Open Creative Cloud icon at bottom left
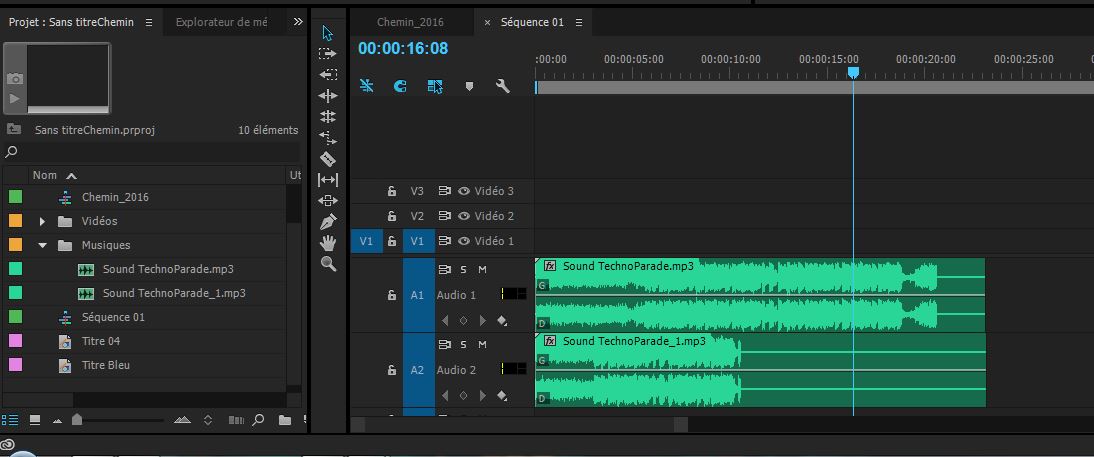This screenshot has height=457, width=1094. [x=8, y=444]
